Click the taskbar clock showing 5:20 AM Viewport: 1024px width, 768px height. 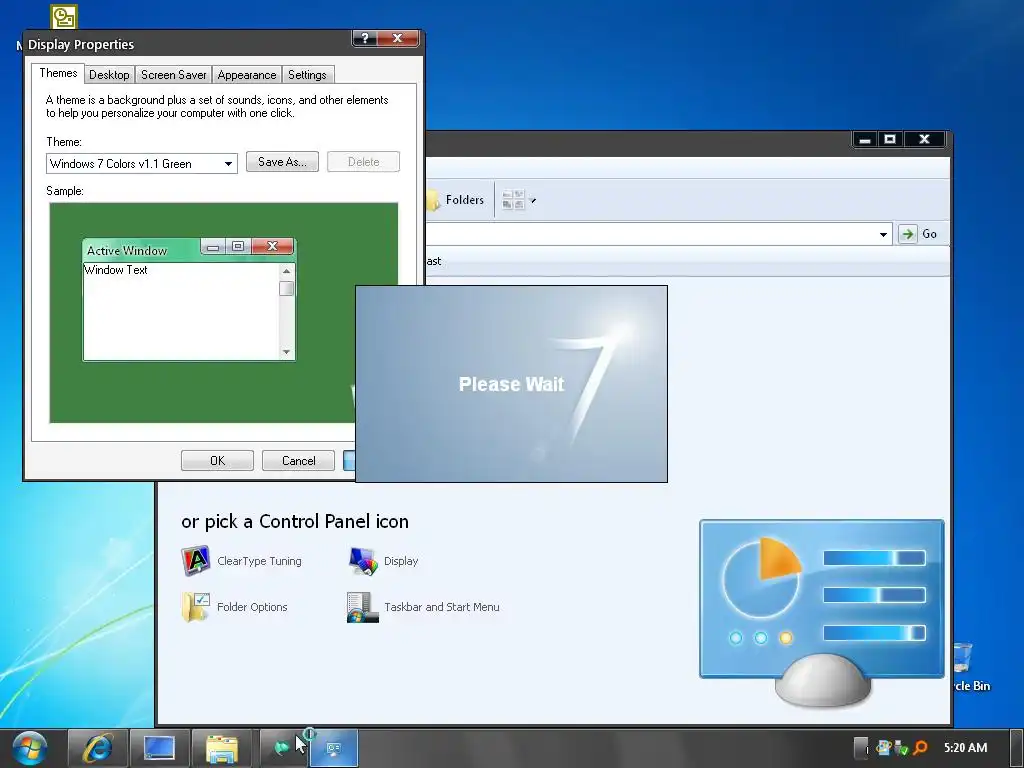pyautogui.click(x=965, y=748)
